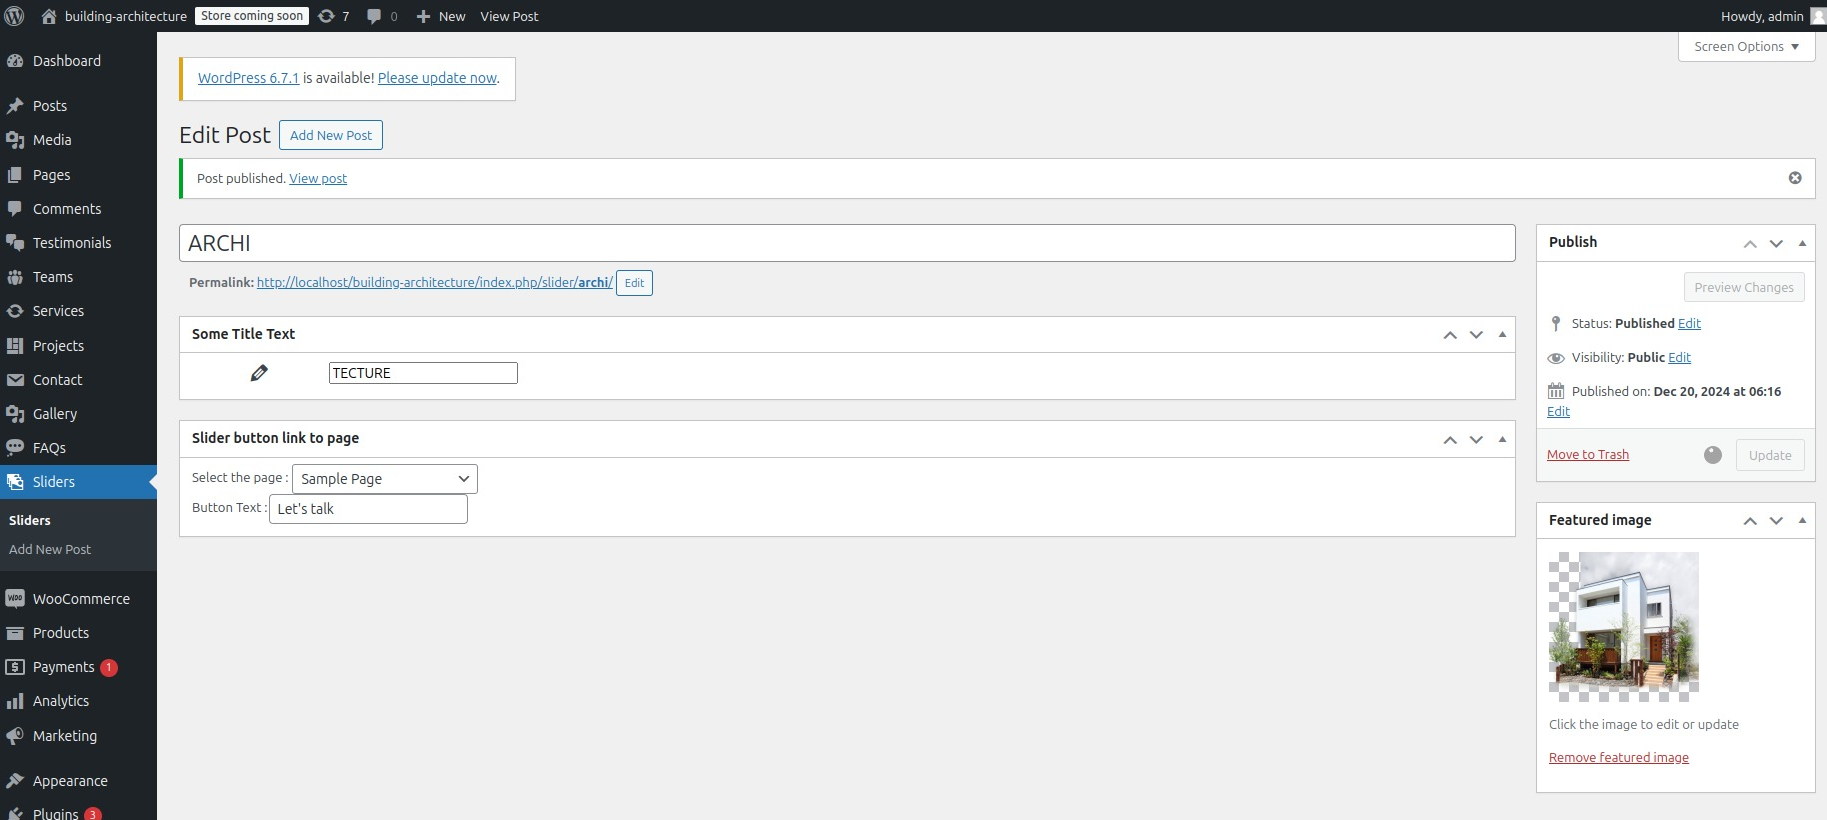Image resolution: width=1827 pixels, height=820 pixels.
Task: Click Preview Changes button
Action: pos(1744,287)
